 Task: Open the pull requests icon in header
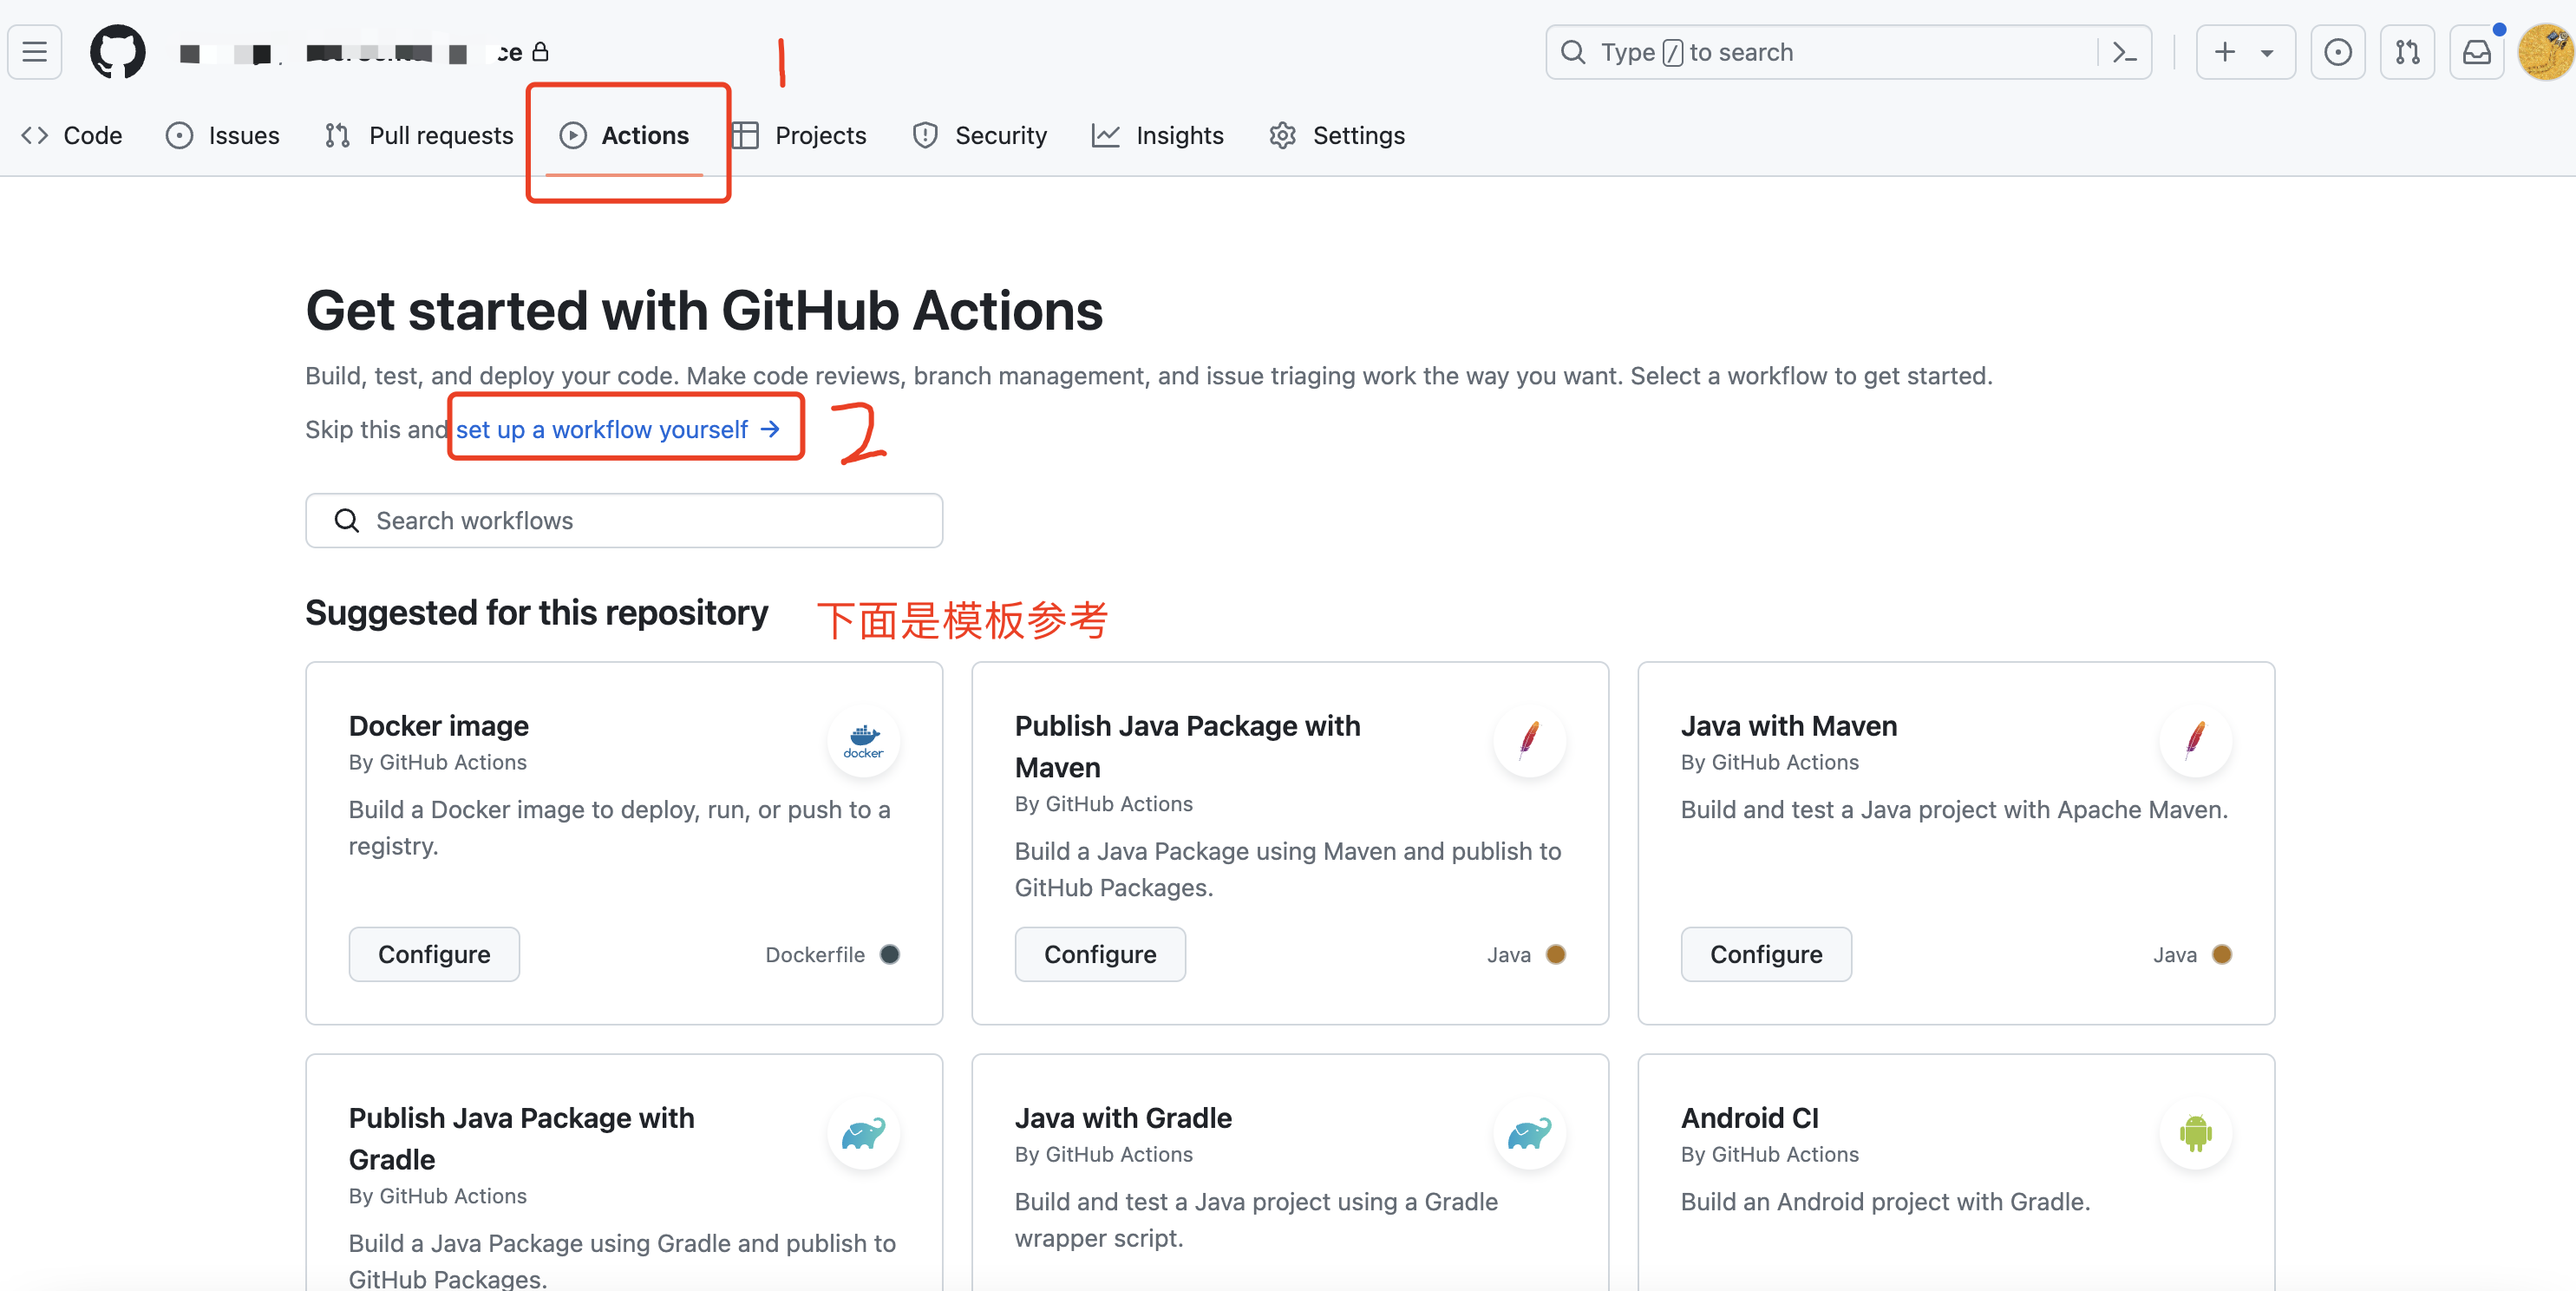coord(2407,52)
